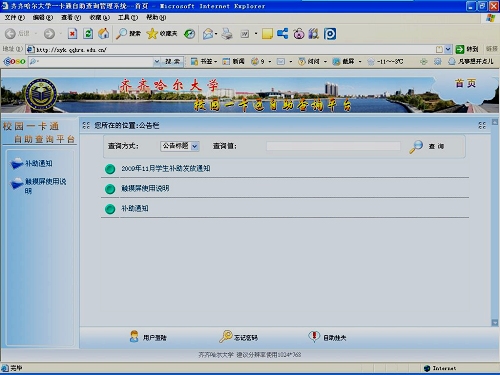Click the browser Refresh icon
Screen dimensions: 500x375
(x=88, y=33)
